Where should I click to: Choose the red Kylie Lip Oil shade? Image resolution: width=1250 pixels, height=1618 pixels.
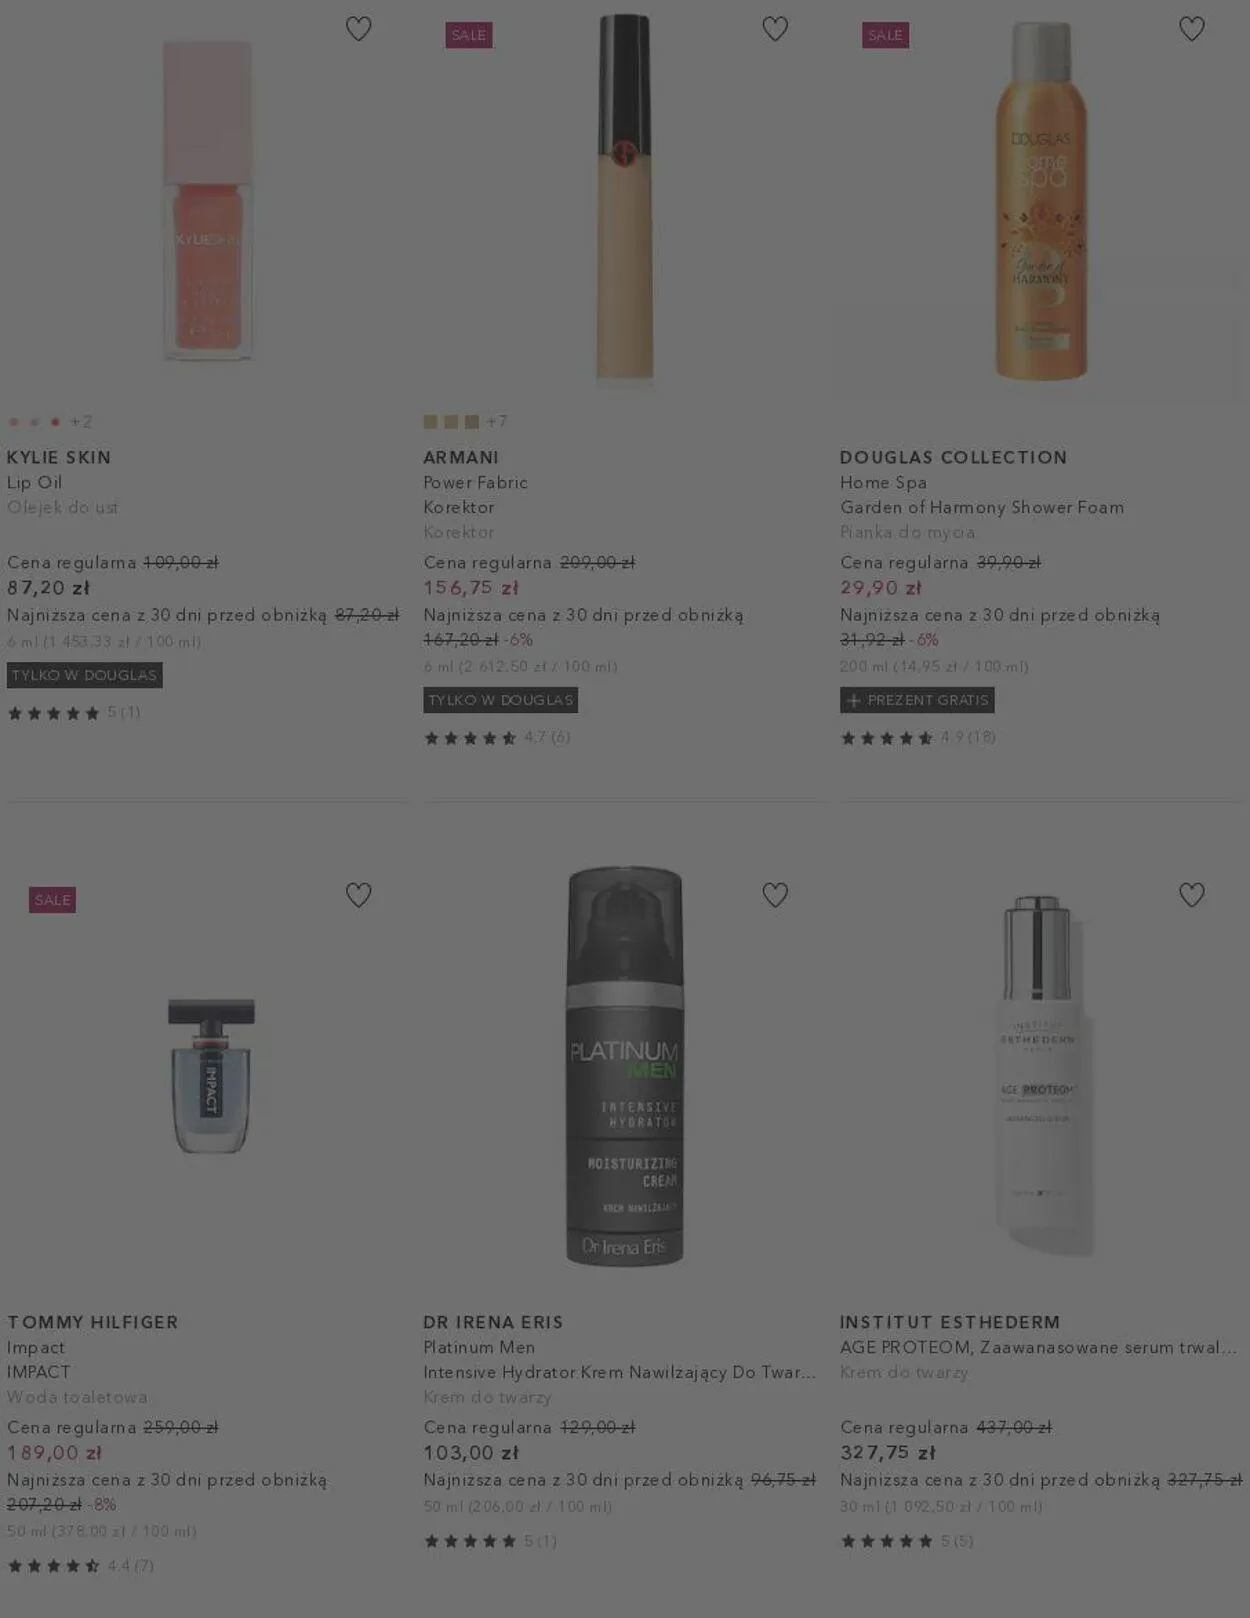coord(56,422)
